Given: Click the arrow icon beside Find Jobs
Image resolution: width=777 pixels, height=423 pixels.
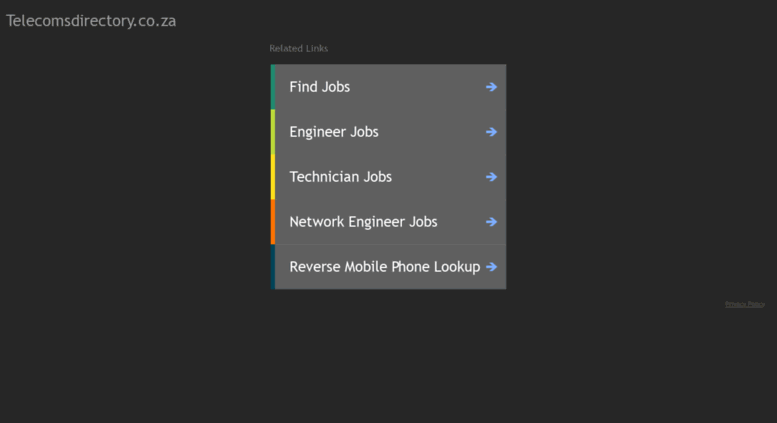Looking at the screenshot, I should click(x=491, y=87).
